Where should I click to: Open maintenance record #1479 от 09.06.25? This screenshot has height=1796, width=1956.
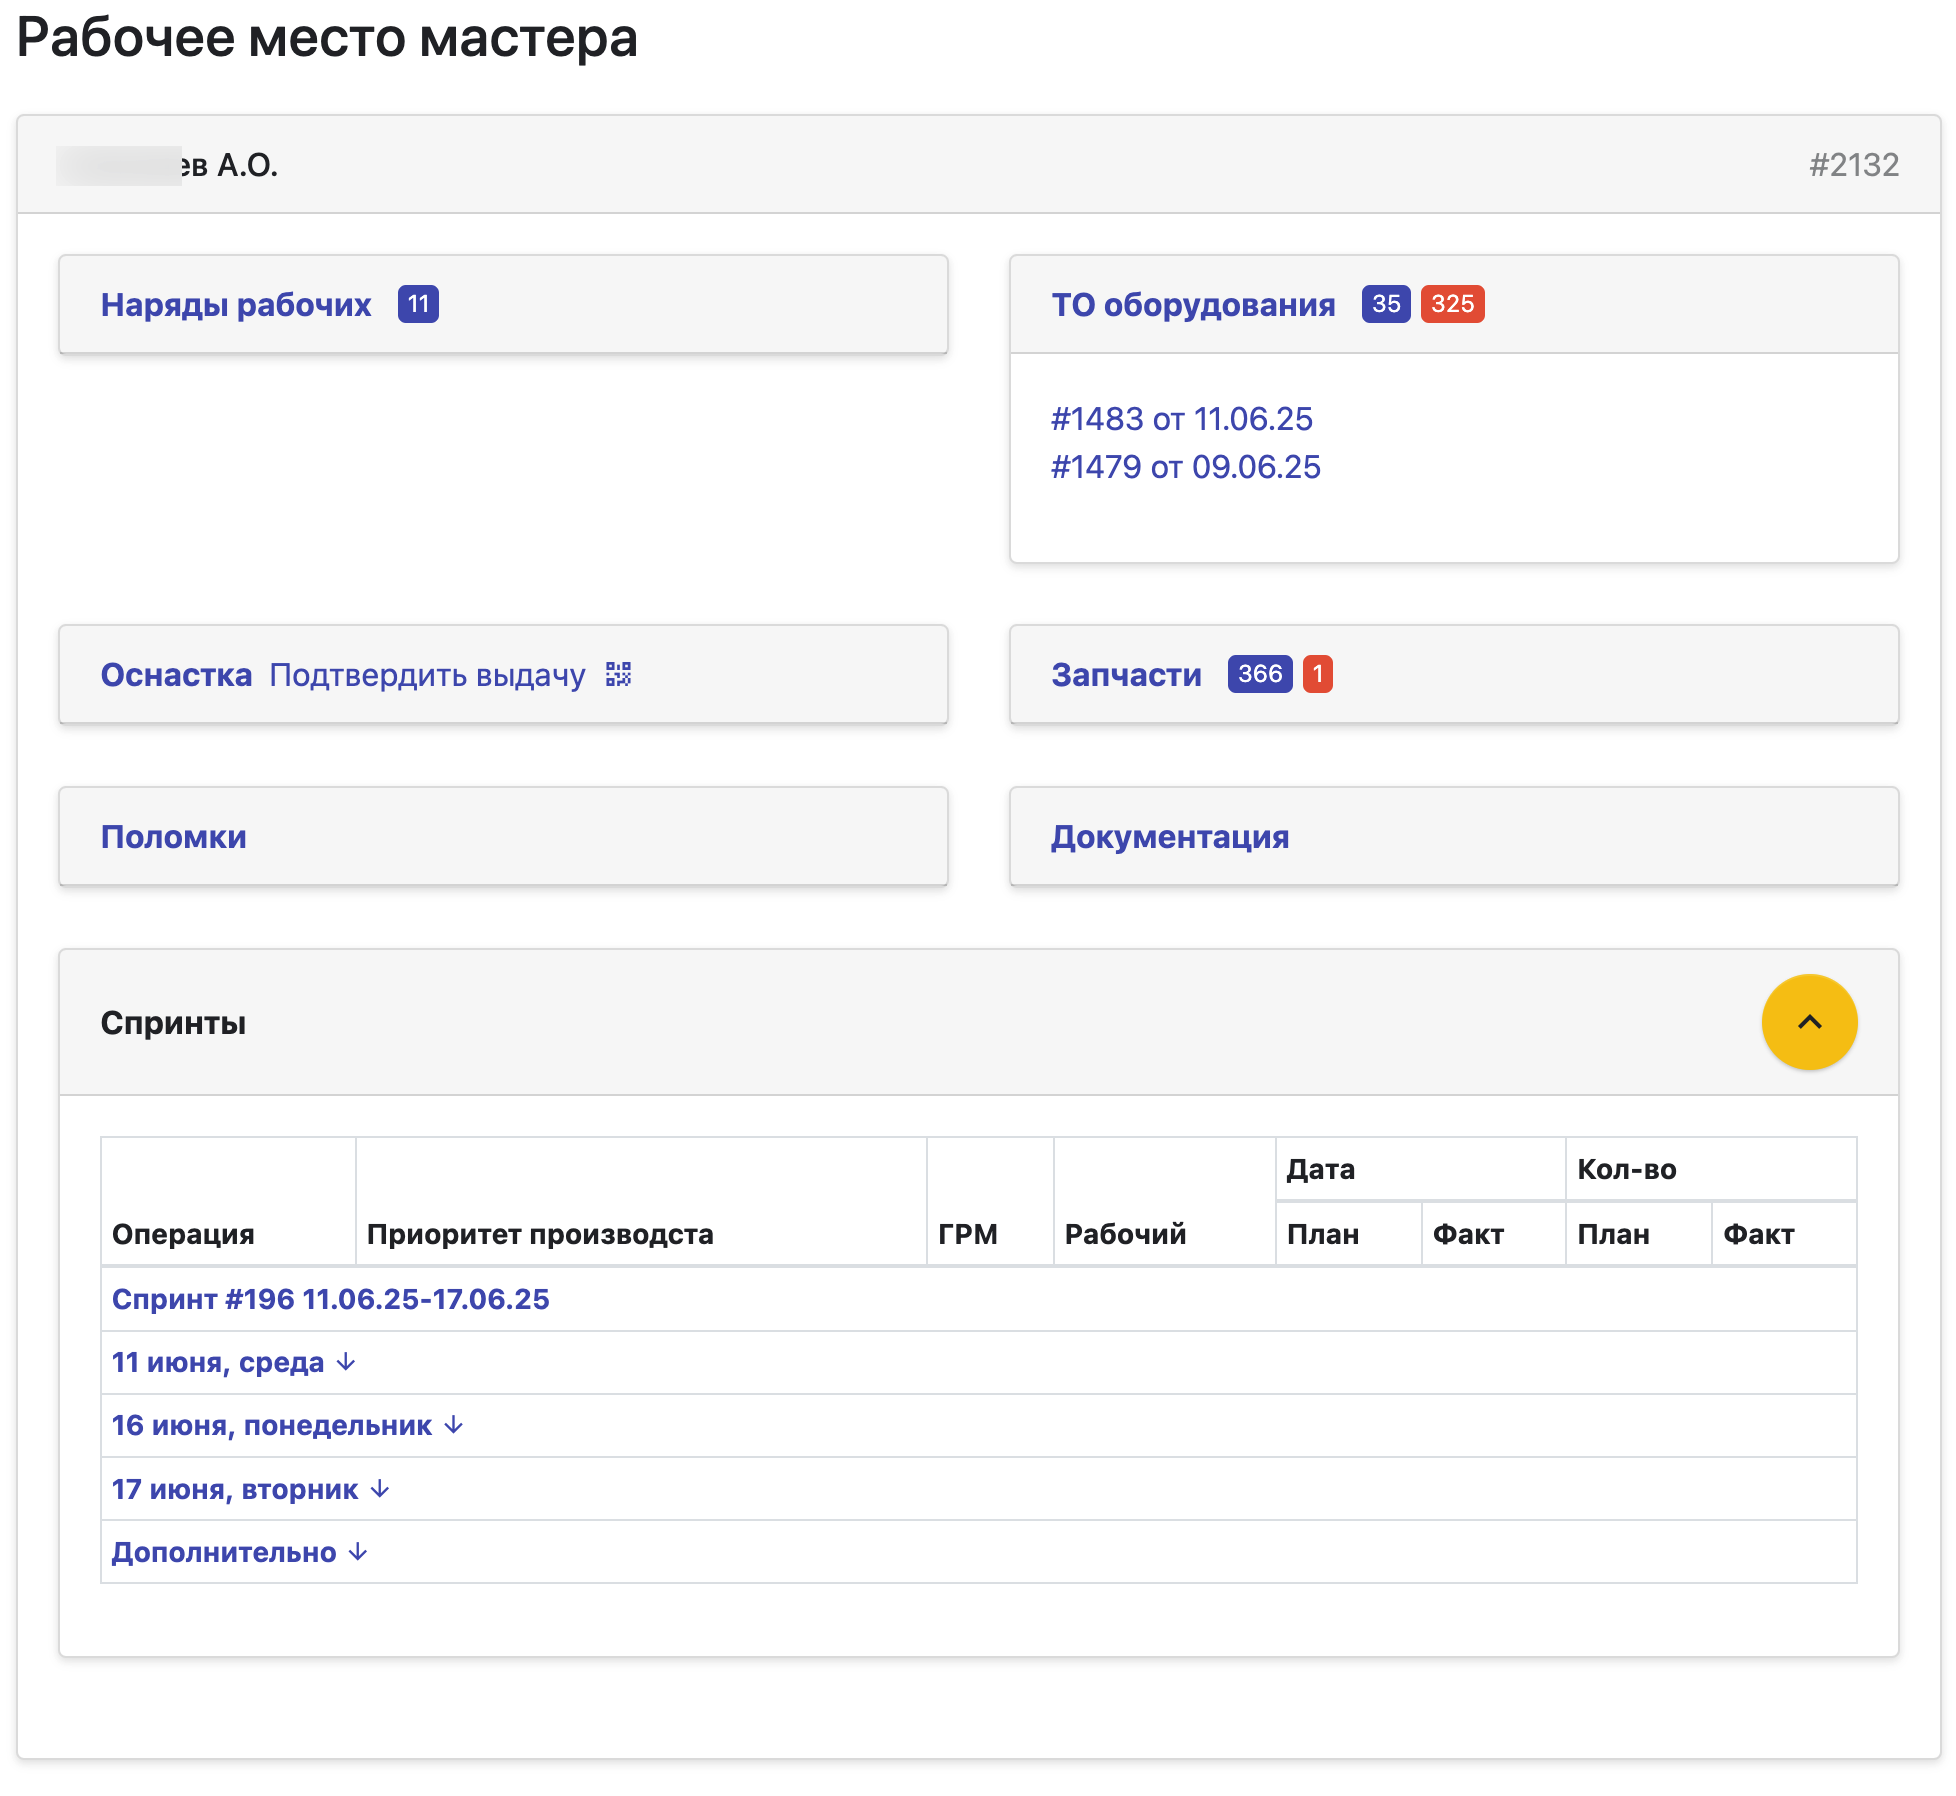tap(1186, 467)
